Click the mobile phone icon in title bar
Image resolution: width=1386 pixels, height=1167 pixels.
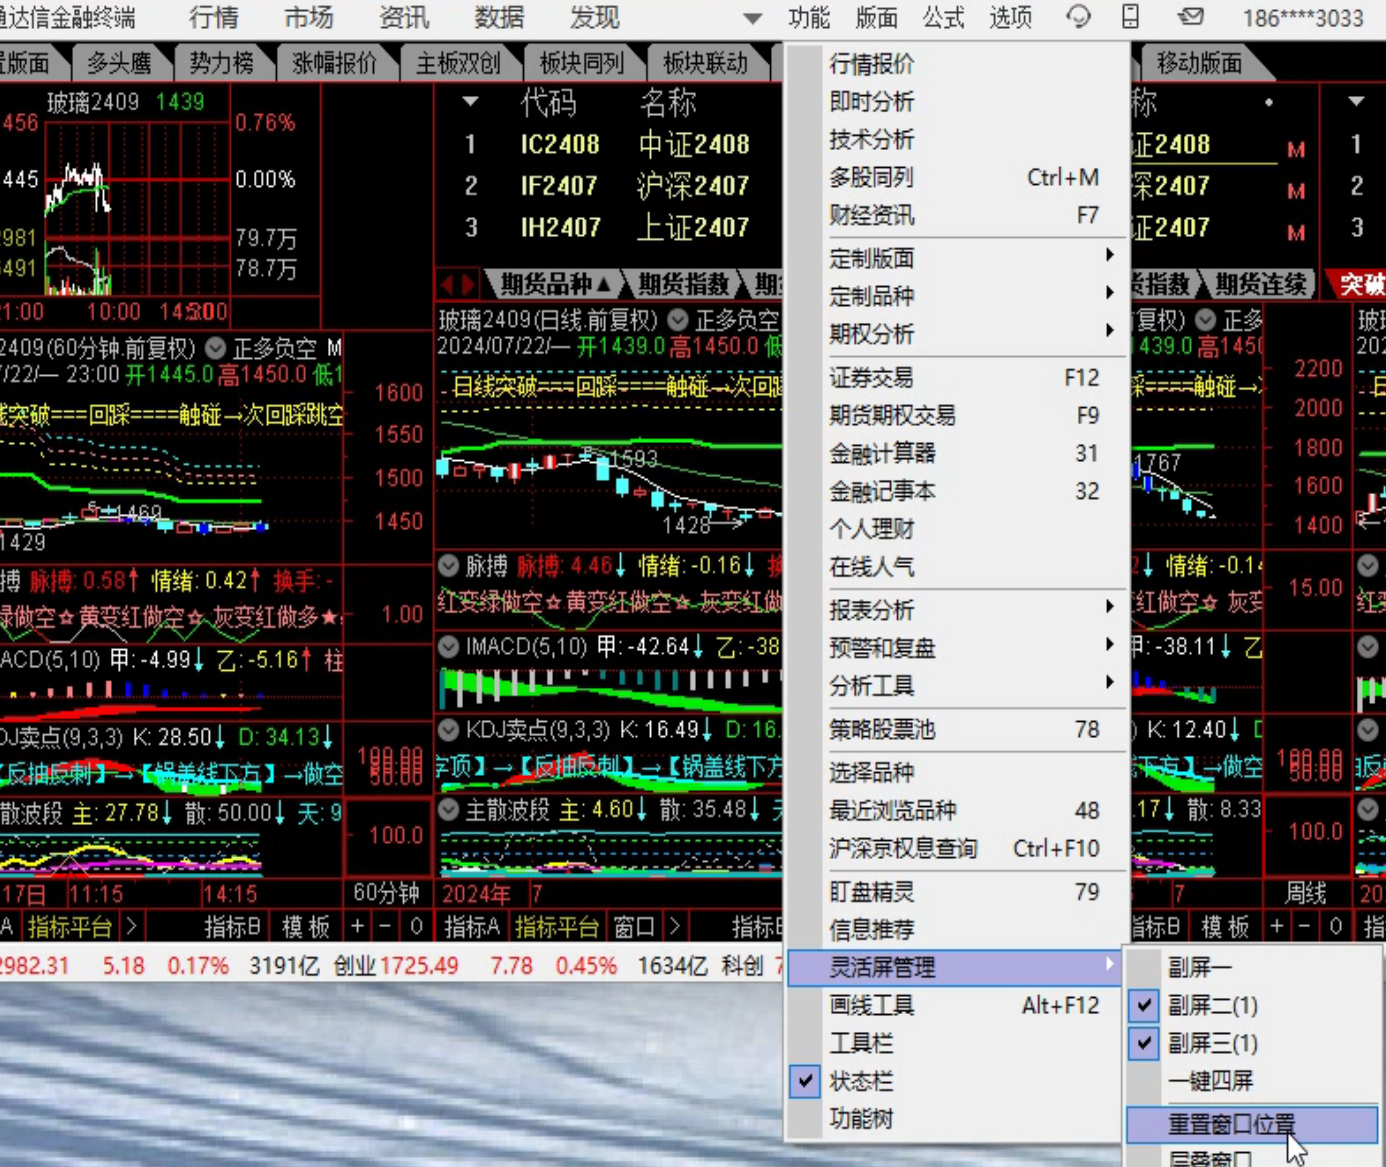[1130, 17]
